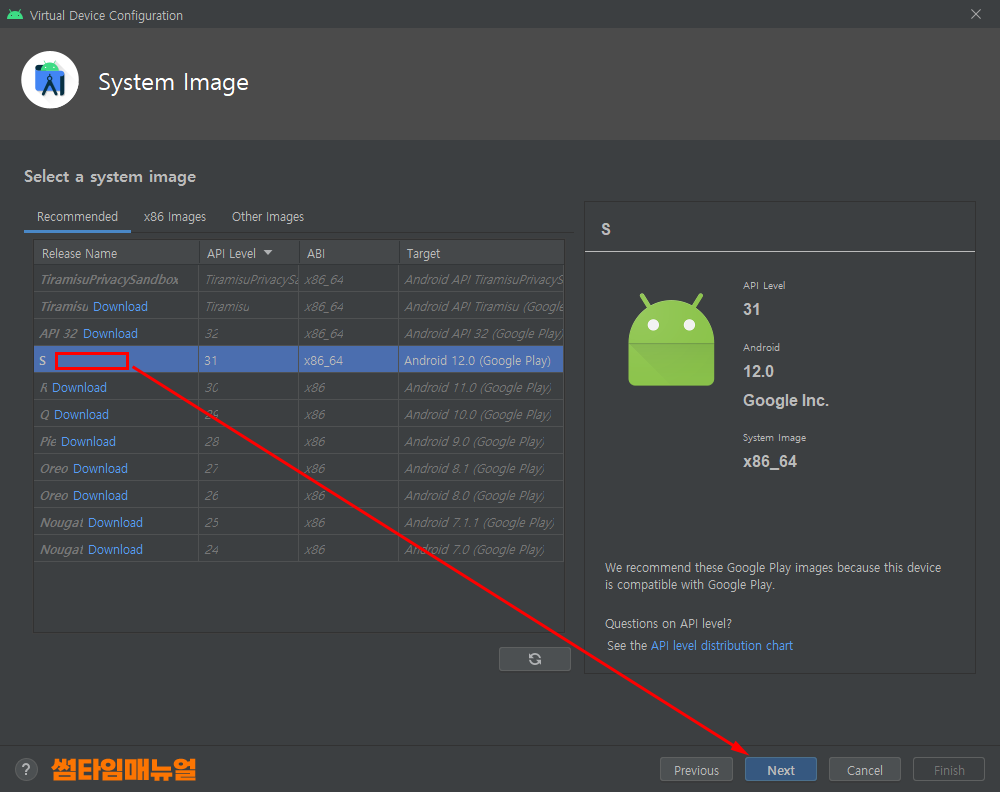Click the Android API 32 (Google Play) cell
Viewport: 1000px width, 792px height.
click(482, 334)
